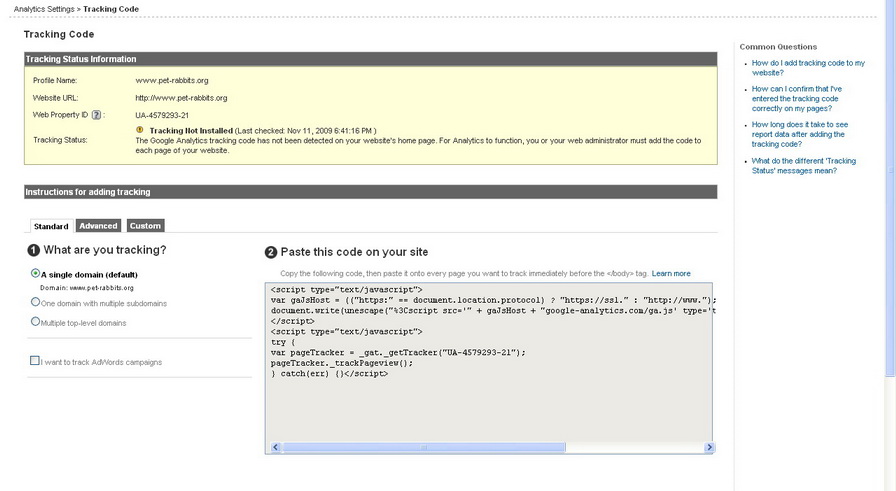Click the Web Property ID value UA-4579293-21
896x491 pixels.
162,115
